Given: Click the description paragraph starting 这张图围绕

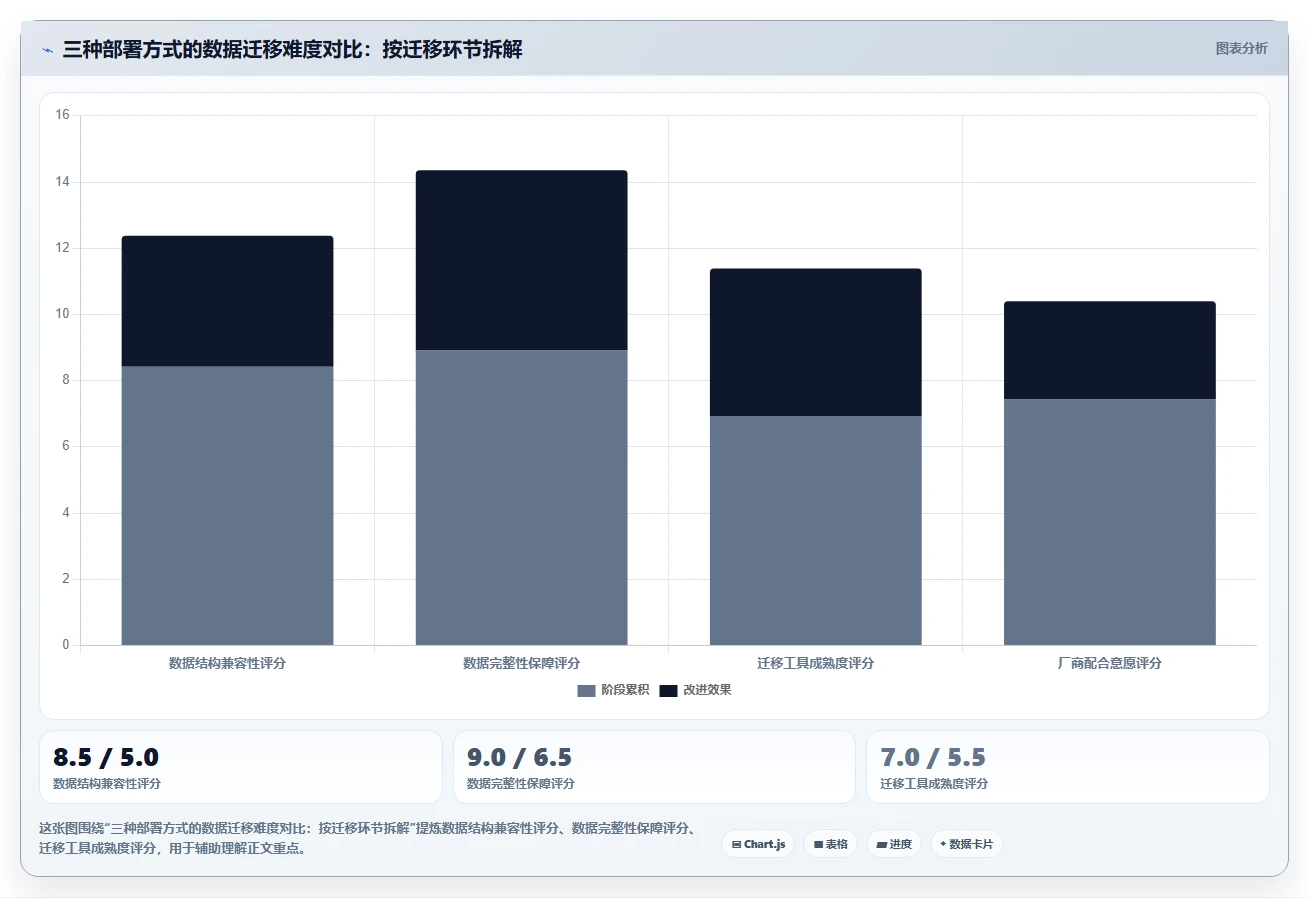Looking at the screenshot, I should [366, 838].
